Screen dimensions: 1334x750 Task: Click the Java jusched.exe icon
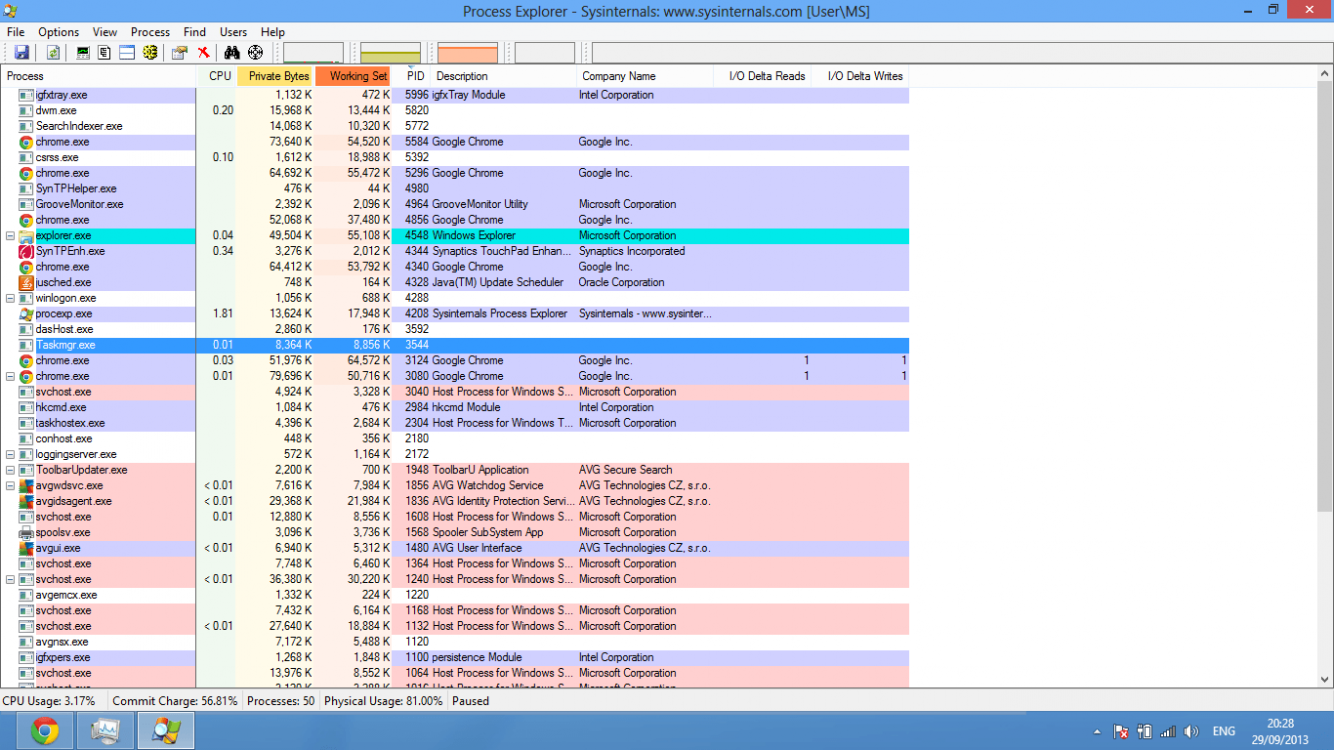pyautogui.click(x=27, y=283)
